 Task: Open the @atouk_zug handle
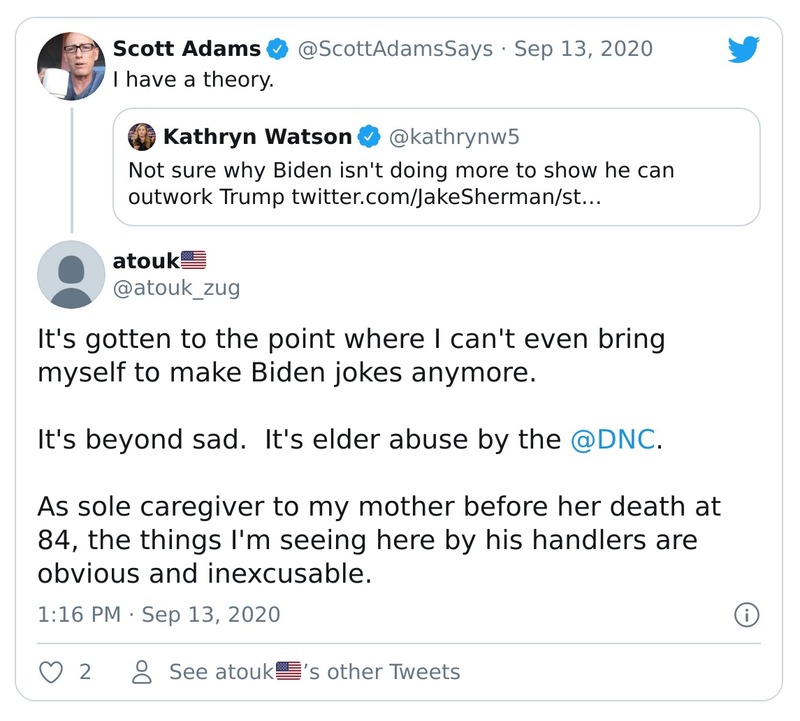click(178, 288)
